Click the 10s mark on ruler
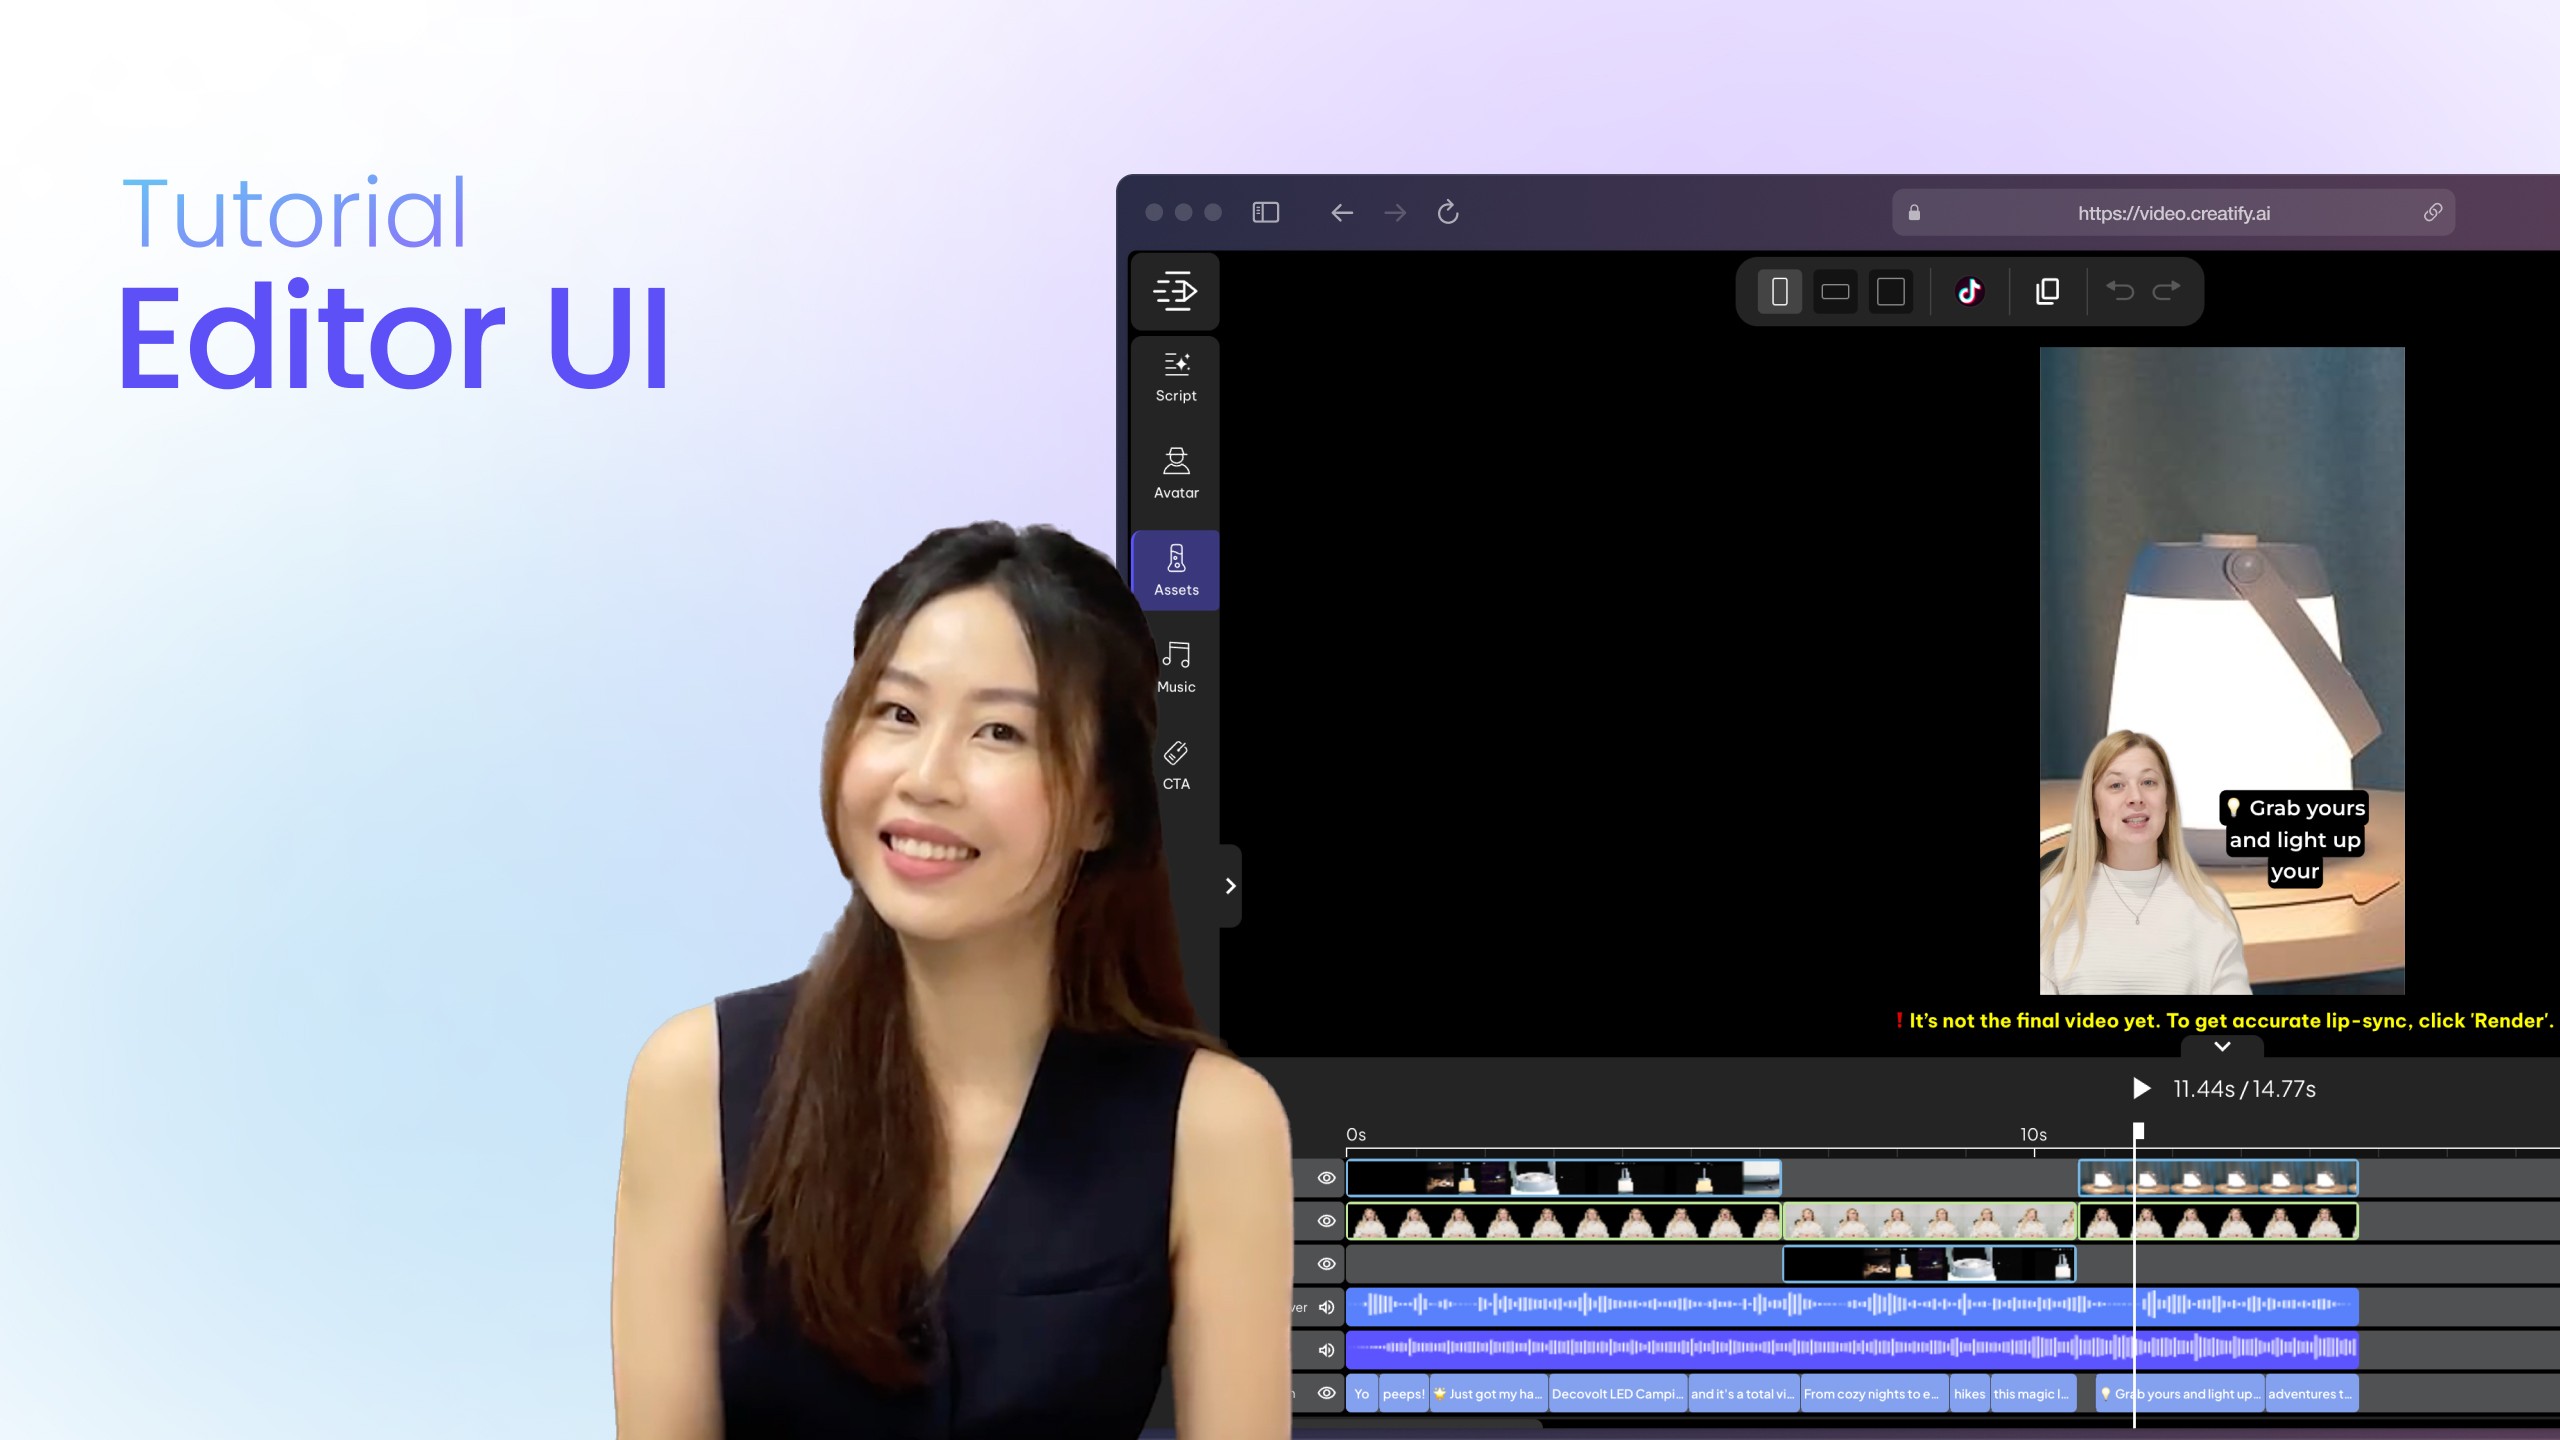Screen dimensions: 2560x1440 point(2033,1135)
